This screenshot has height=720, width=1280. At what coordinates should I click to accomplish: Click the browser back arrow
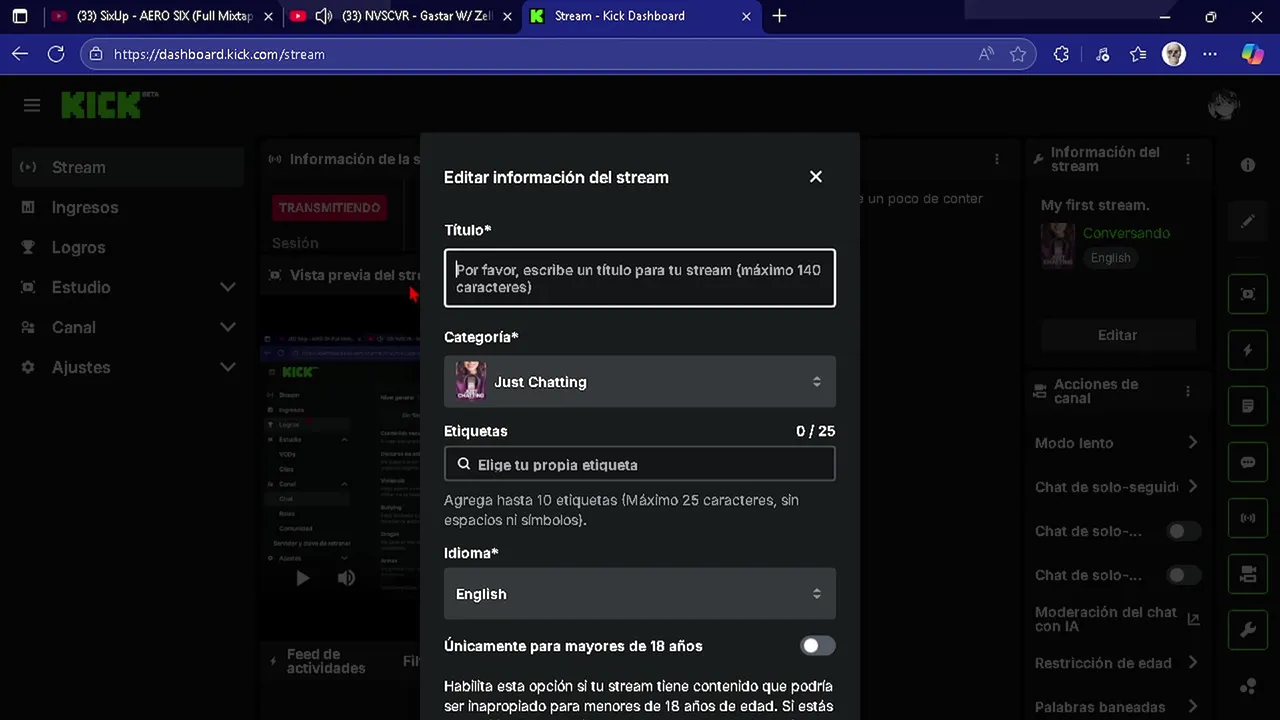coord(20,54)
